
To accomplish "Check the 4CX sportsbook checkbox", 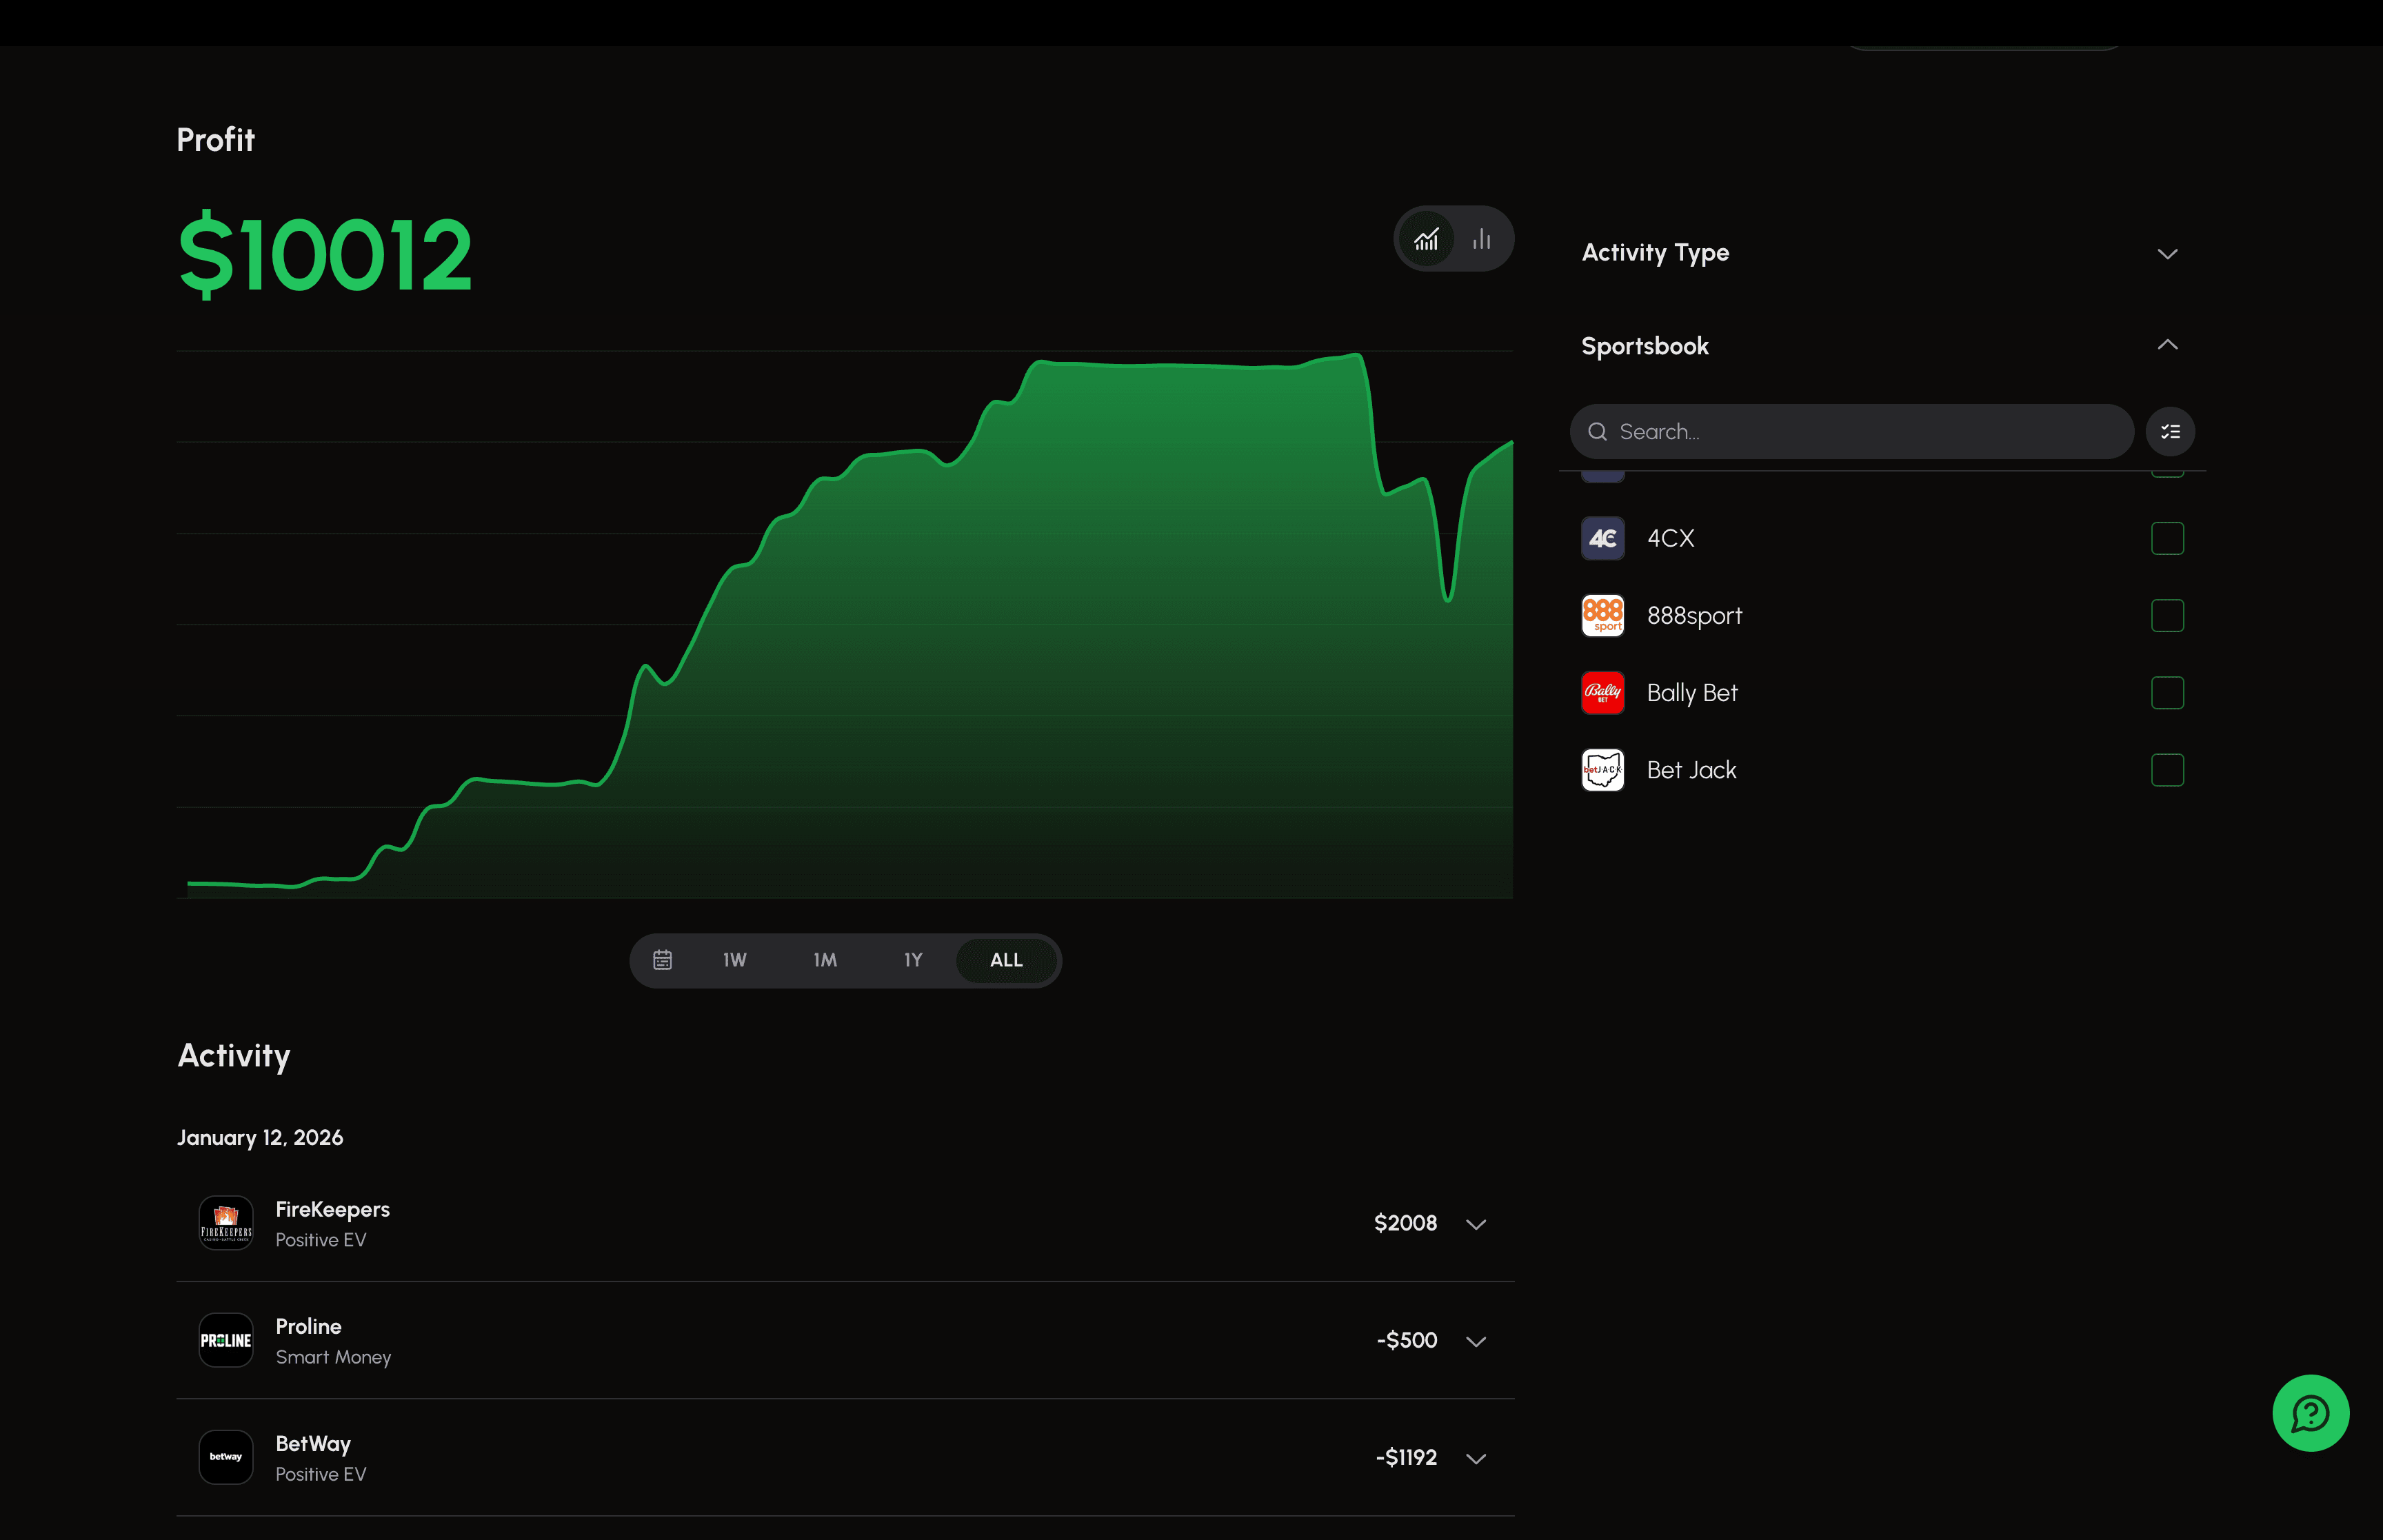I will (x=2167, y=538).
